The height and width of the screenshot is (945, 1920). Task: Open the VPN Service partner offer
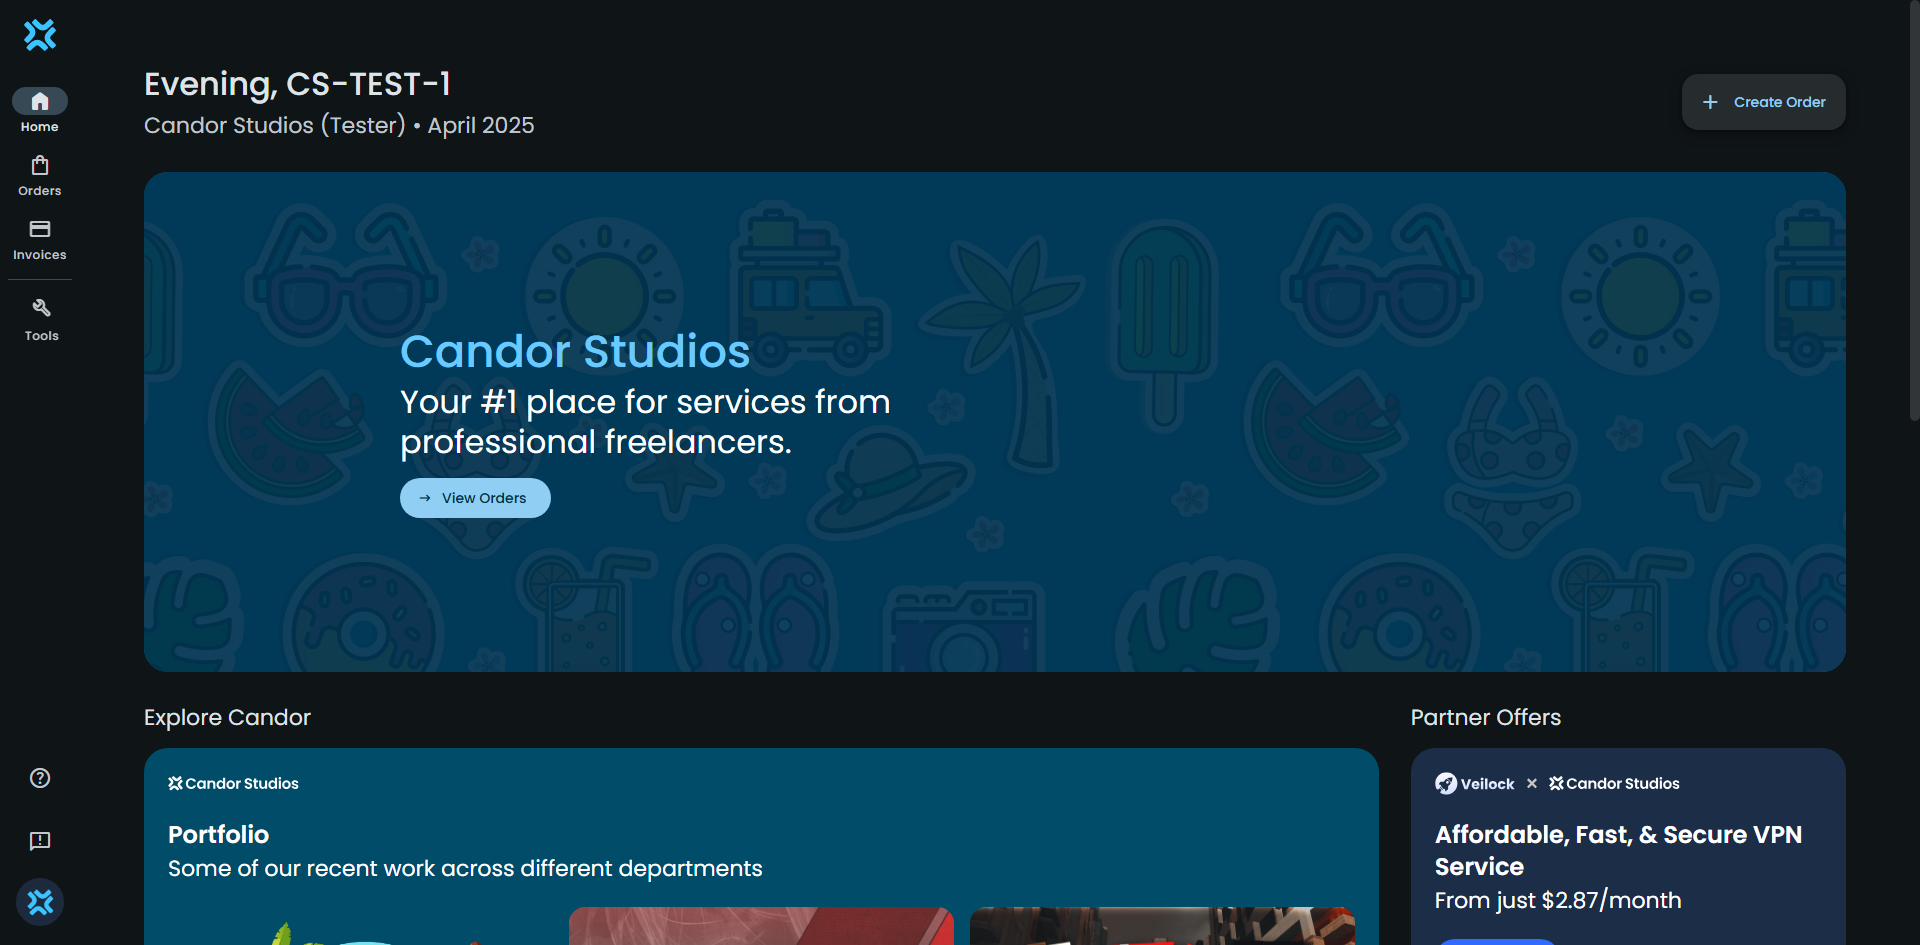1618,850
